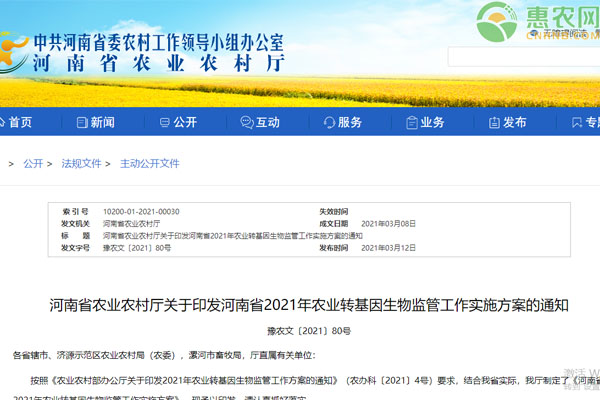Screen dimensions: 600x400
Task: Click the headset icon beside 服务
Action: pyautogui.click(x=329, y=123)
